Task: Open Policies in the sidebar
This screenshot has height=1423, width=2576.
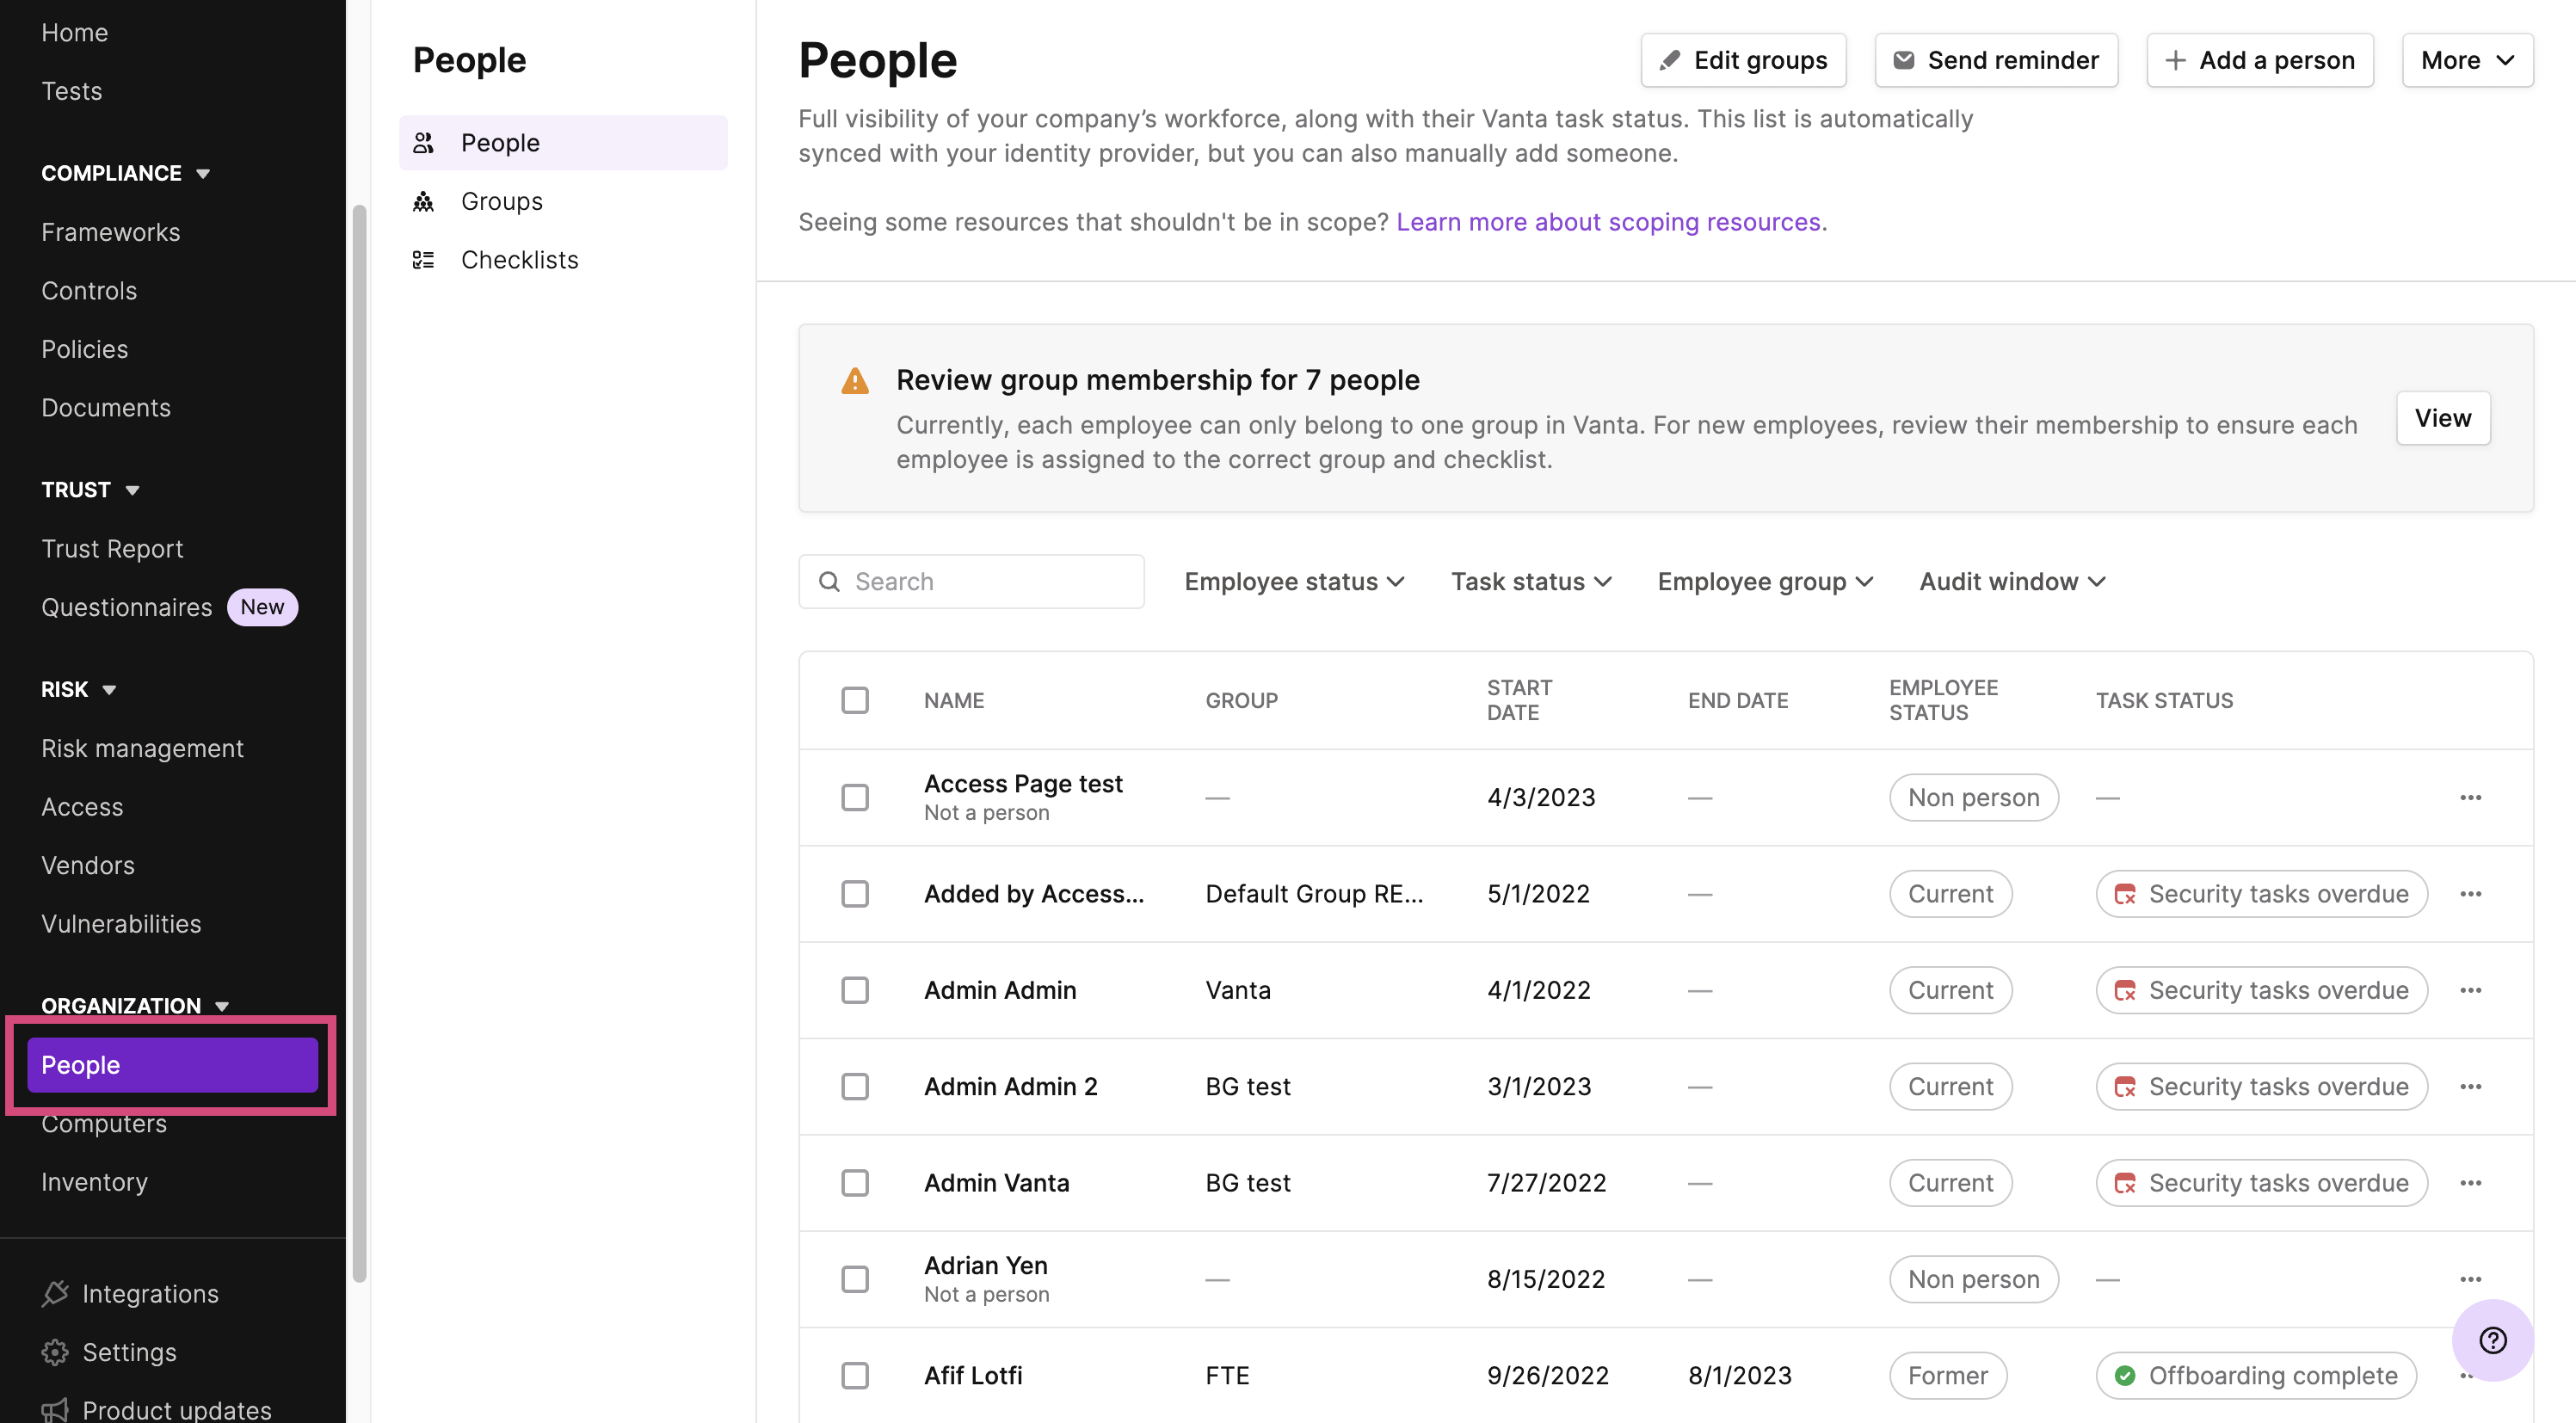Action: pos(85,349)
